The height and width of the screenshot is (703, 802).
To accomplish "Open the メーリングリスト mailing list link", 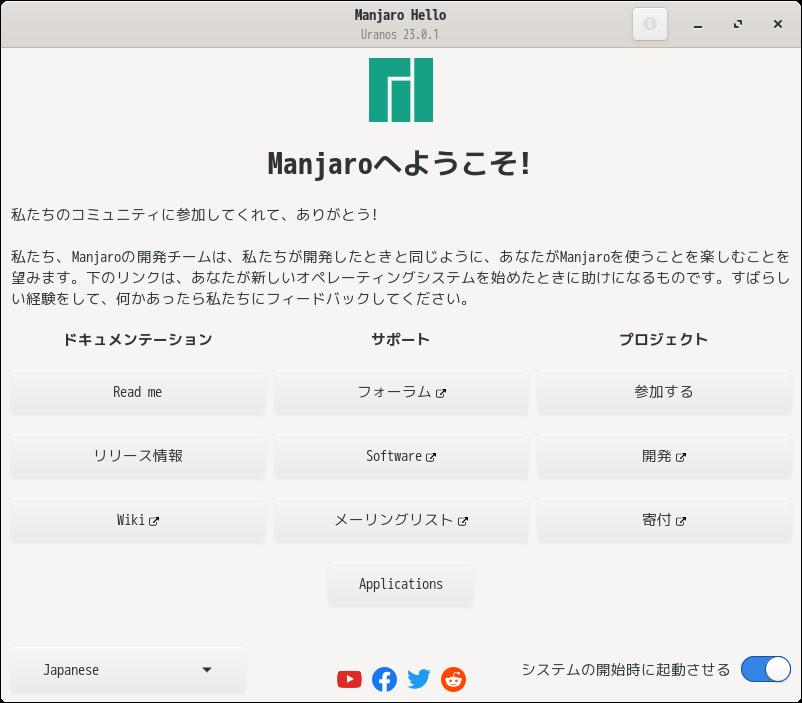I will click(x=401, y=520).
